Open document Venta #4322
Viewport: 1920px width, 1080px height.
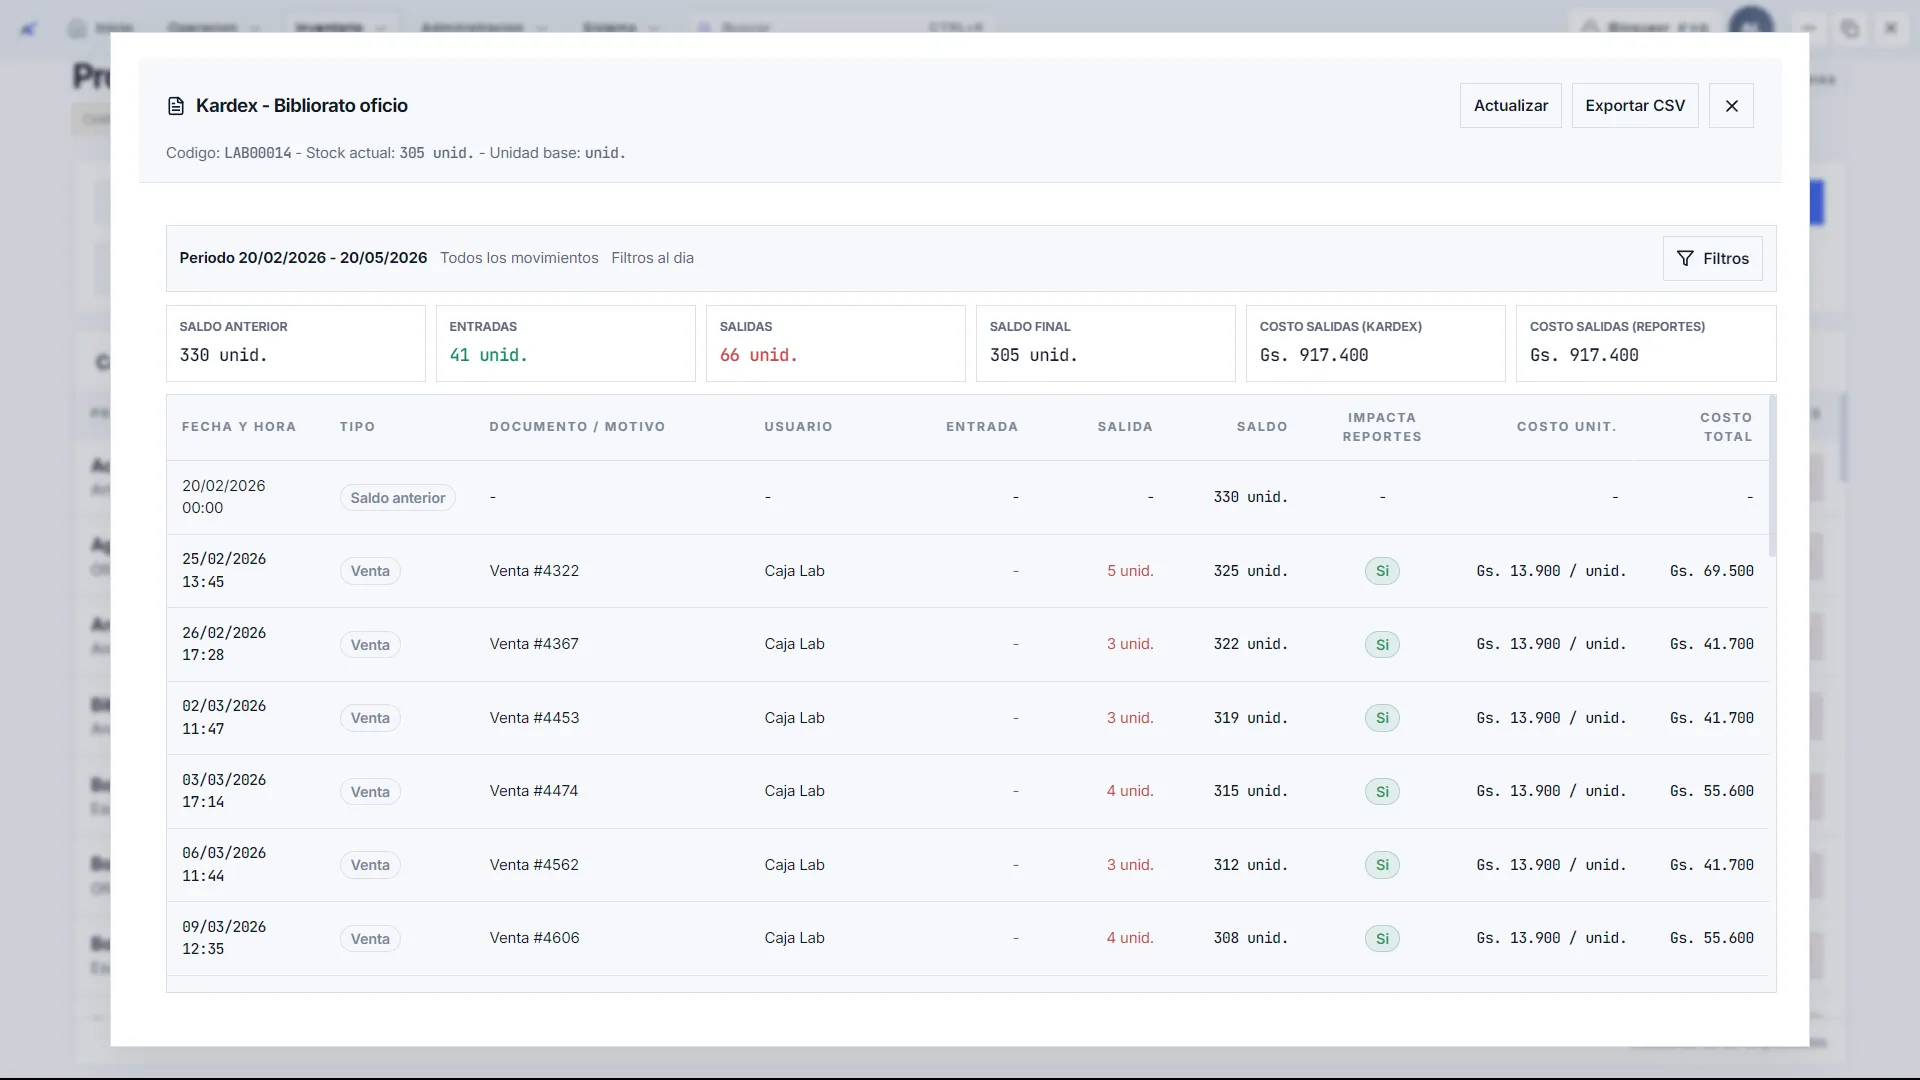[x=534, y=571]
